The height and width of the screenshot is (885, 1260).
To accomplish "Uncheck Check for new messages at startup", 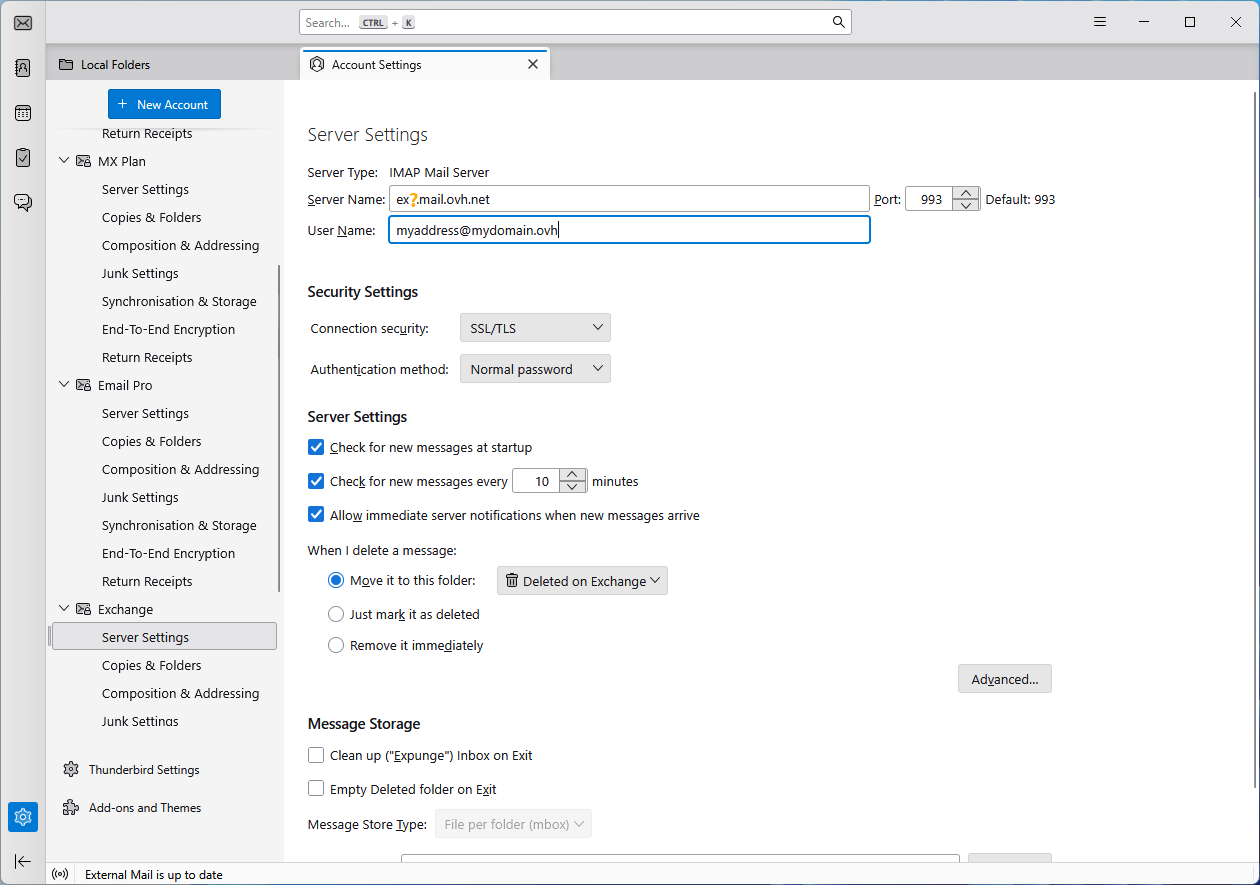I will point(316,448).
